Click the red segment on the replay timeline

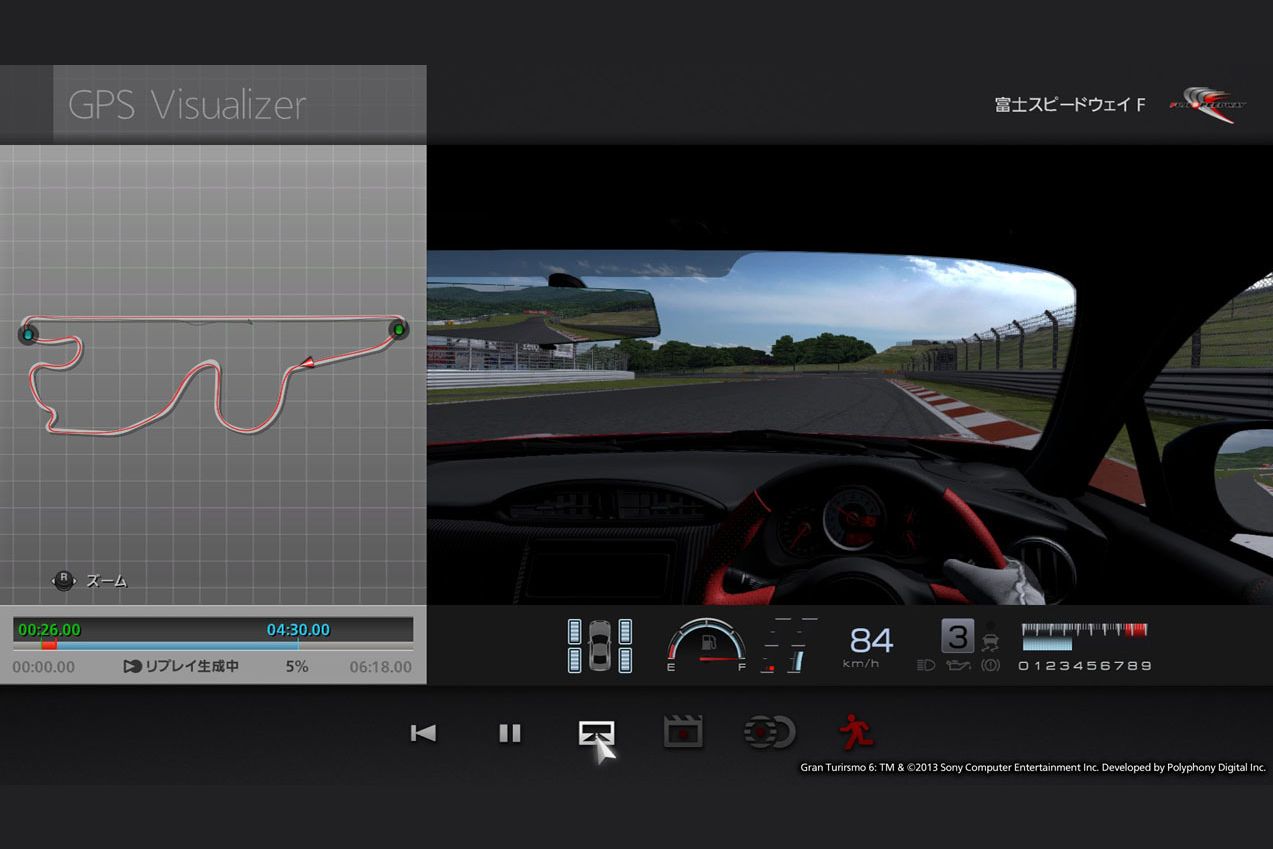click(49, 646)
